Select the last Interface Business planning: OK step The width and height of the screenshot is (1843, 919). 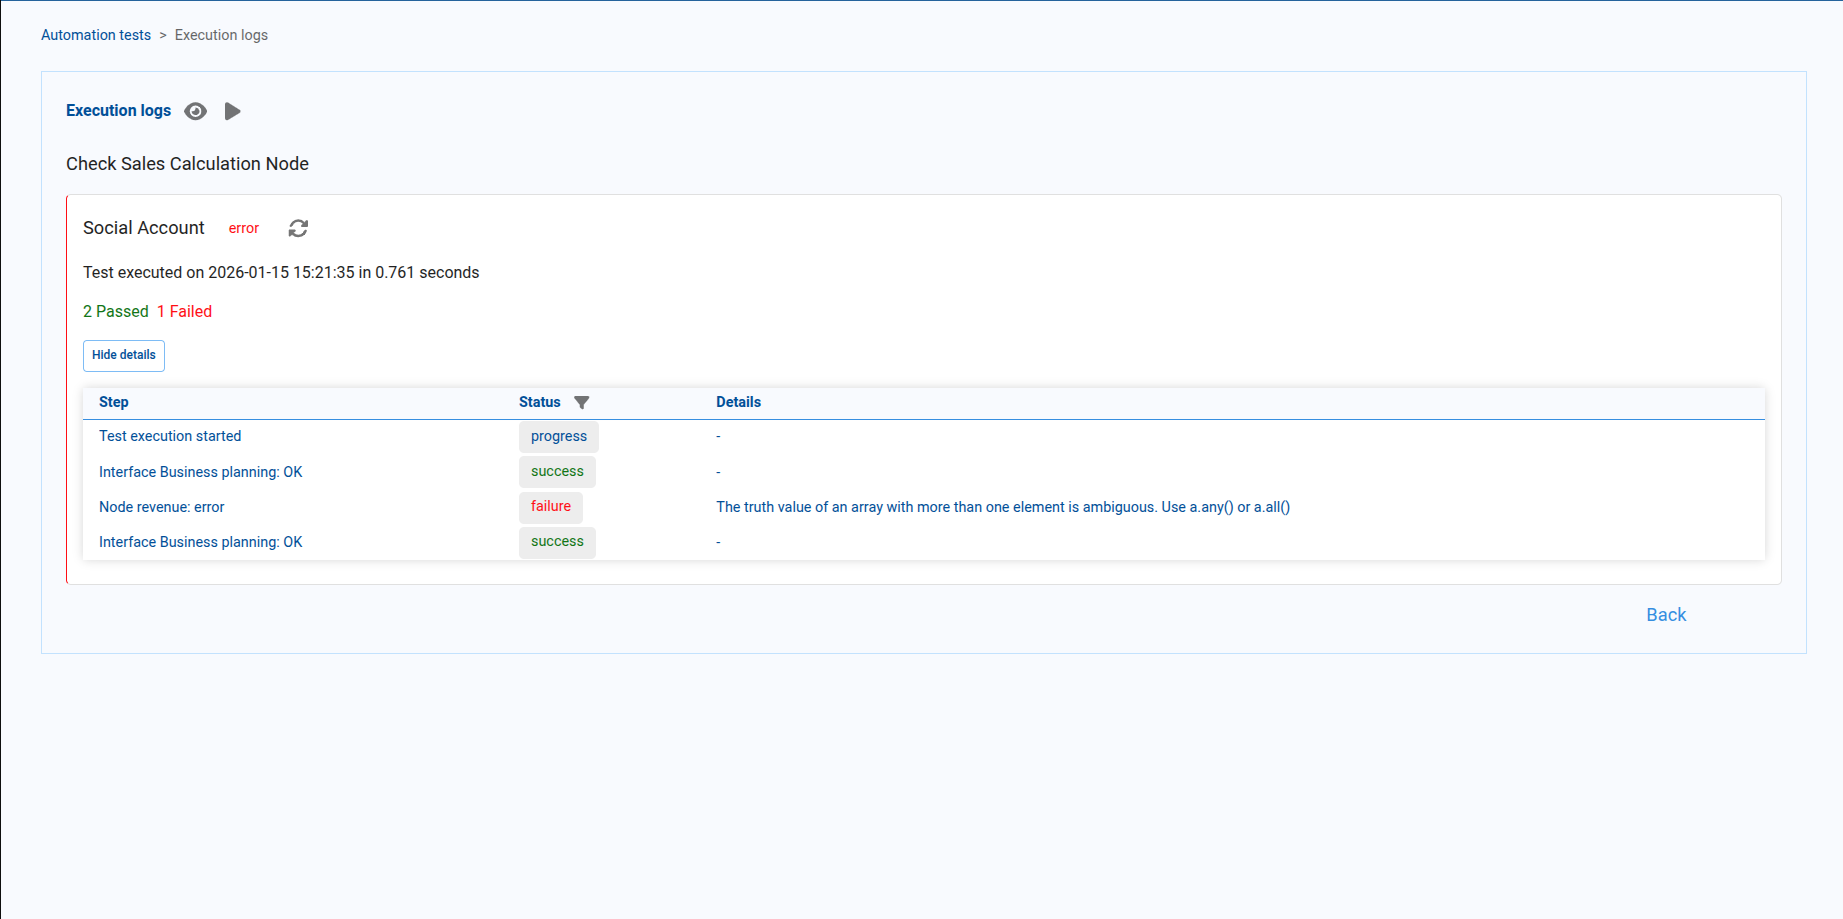(x=200, y=542)
